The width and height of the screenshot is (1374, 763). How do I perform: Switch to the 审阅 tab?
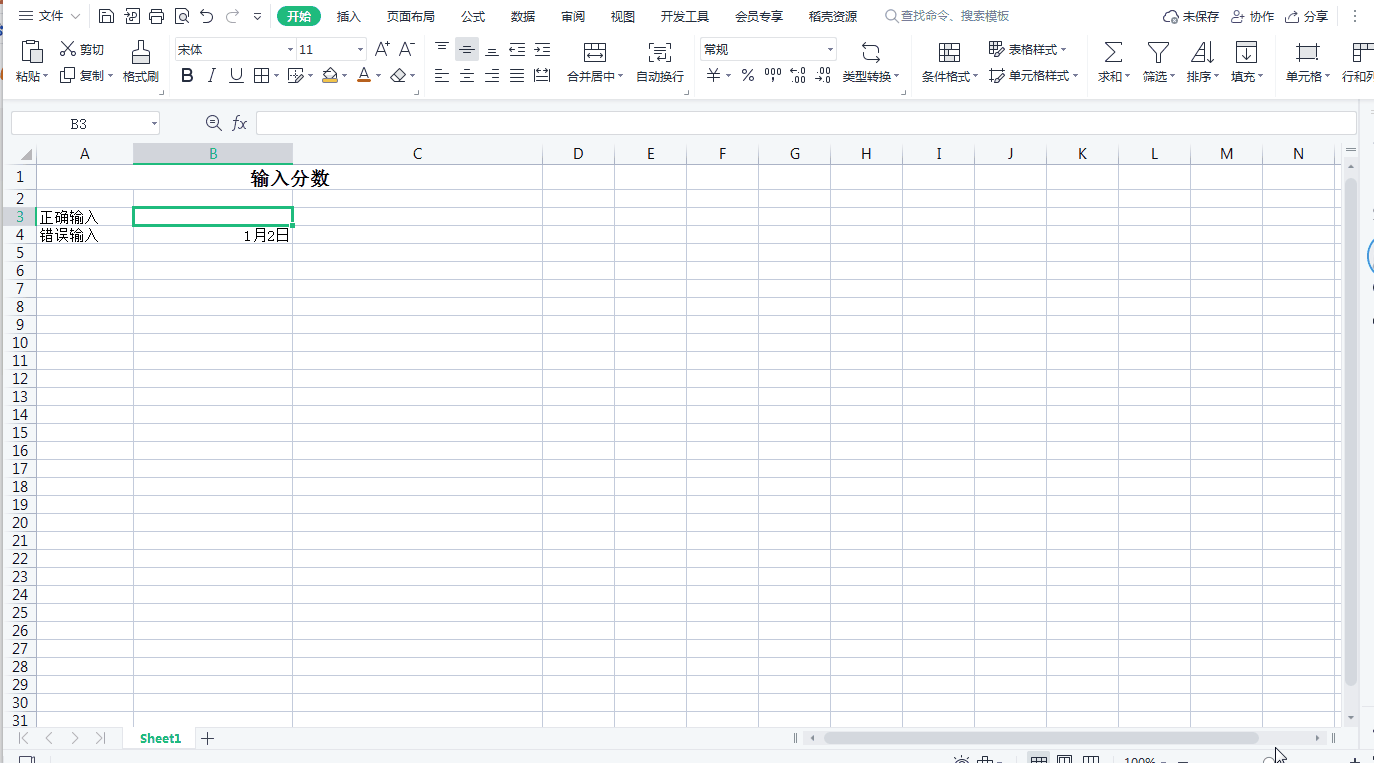tap(573, 16)
